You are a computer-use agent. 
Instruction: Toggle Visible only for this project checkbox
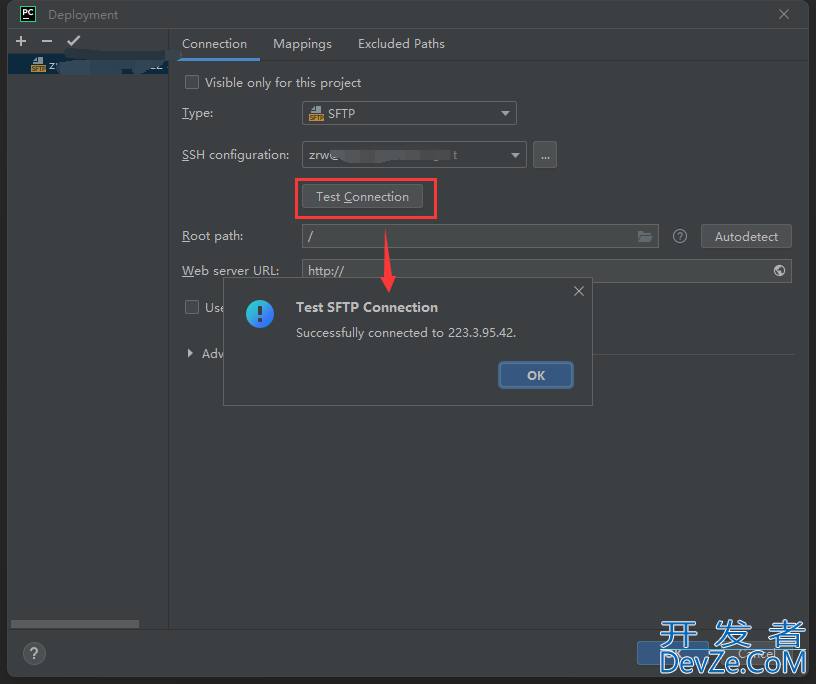(192, 82)
